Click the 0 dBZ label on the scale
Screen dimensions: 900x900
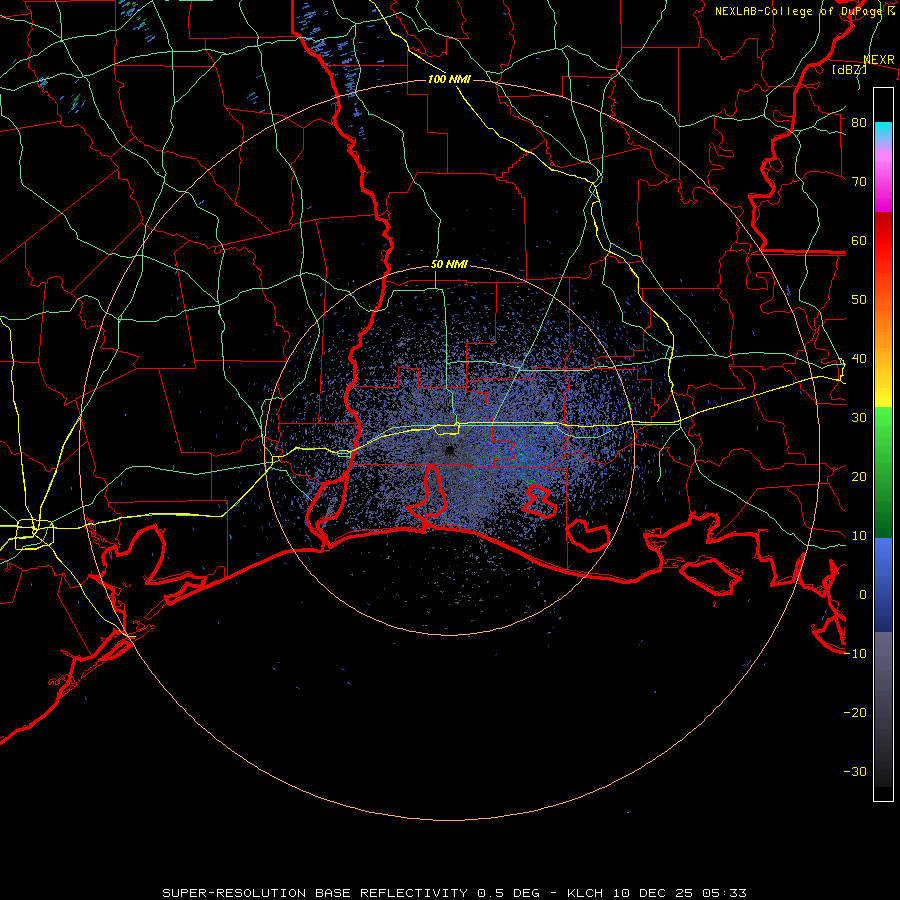(863, 595)
